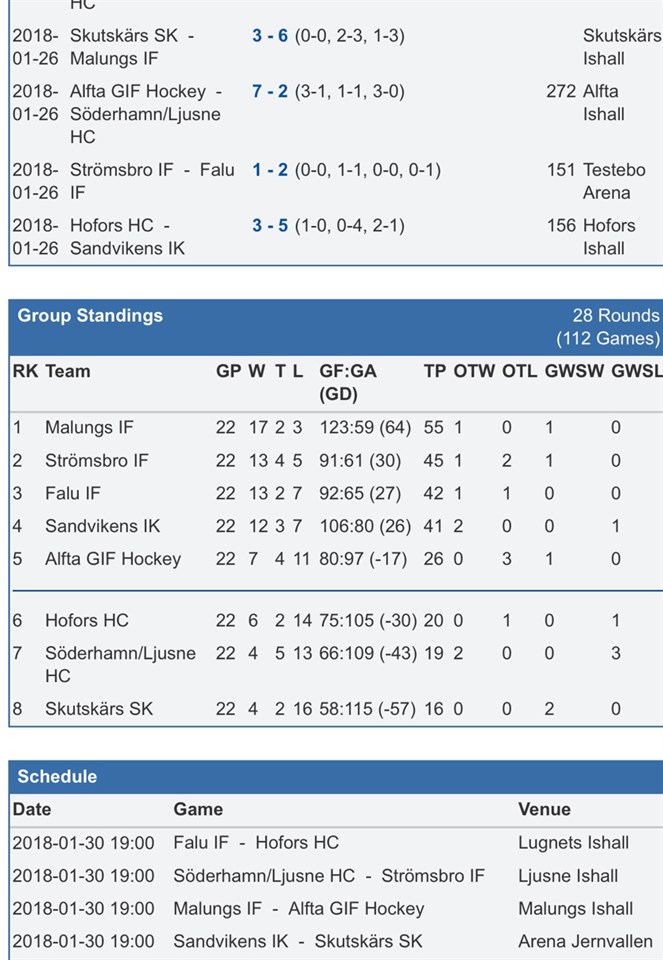Select Malungs IF in the Group Standings table
This screenshot has height=960, width=663.
click(89, 428)
